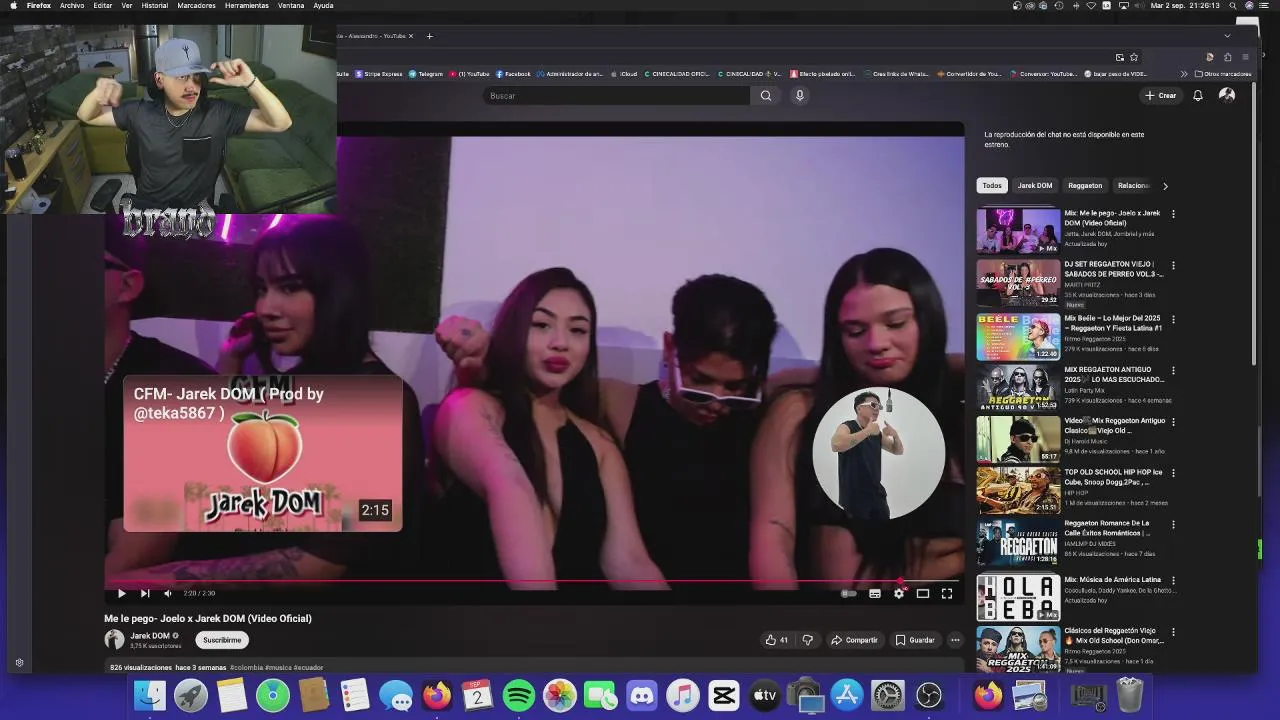1280x720 pixels.
Task: Start voice search with microphone
Action: coord(799,95)
